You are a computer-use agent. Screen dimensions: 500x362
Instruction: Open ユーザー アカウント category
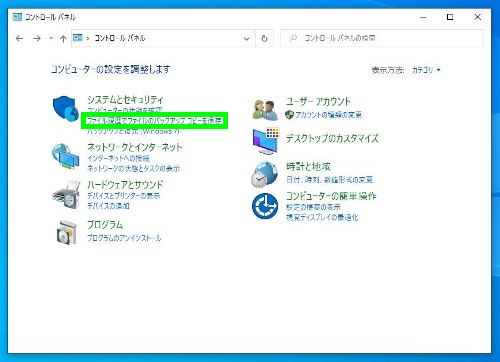coord(318,101)
